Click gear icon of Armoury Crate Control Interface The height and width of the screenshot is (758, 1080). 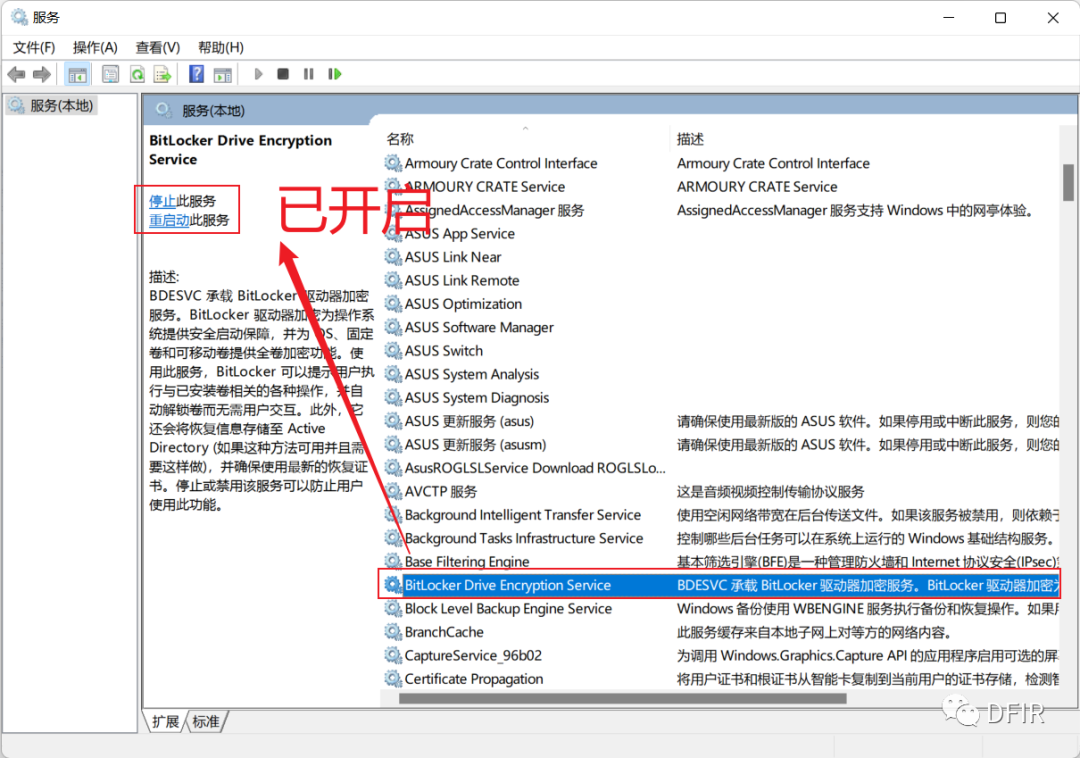tap(393, 163)
